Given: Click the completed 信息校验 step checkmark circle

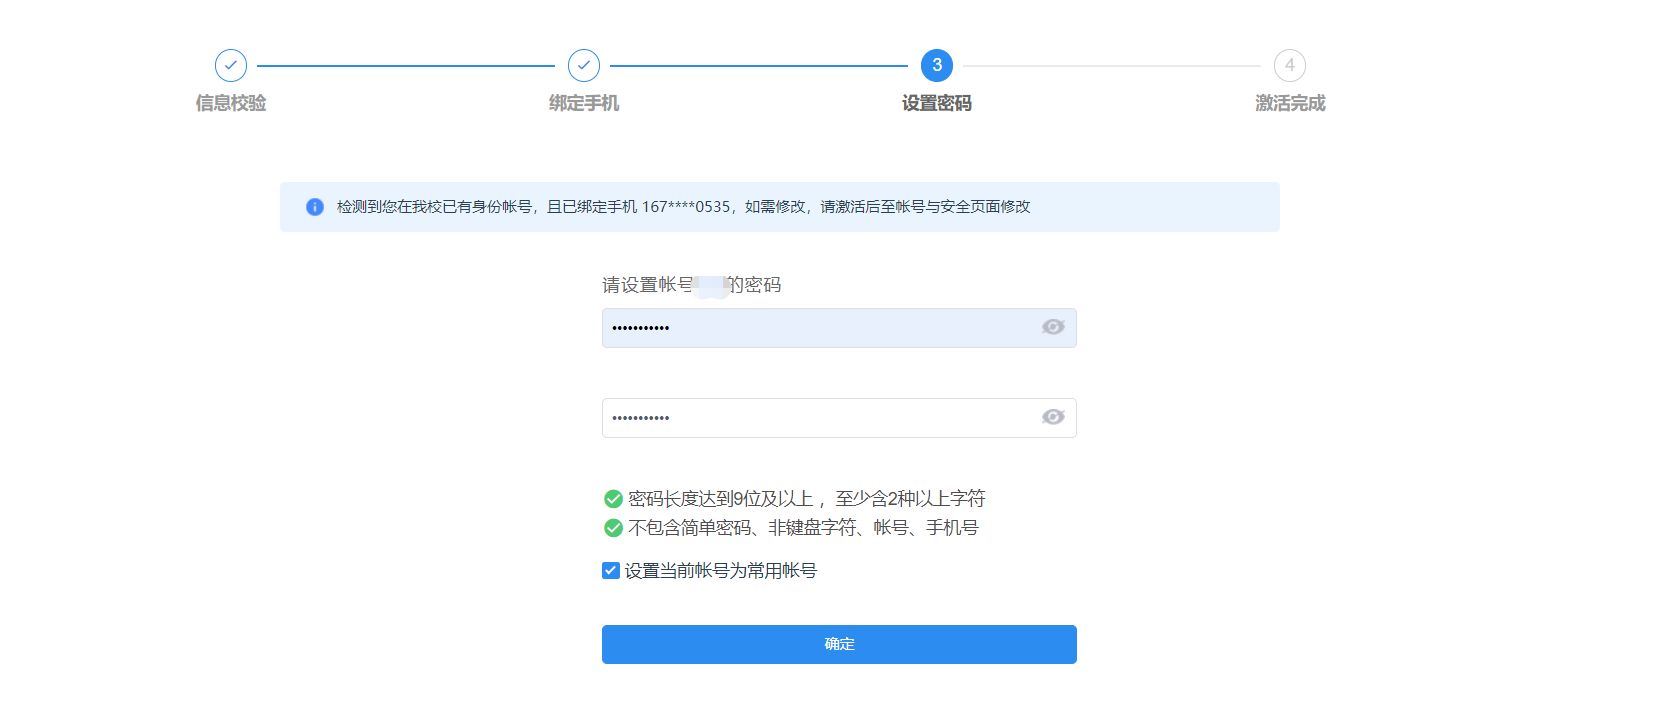Looking at the screenshot, I should 231,66.
